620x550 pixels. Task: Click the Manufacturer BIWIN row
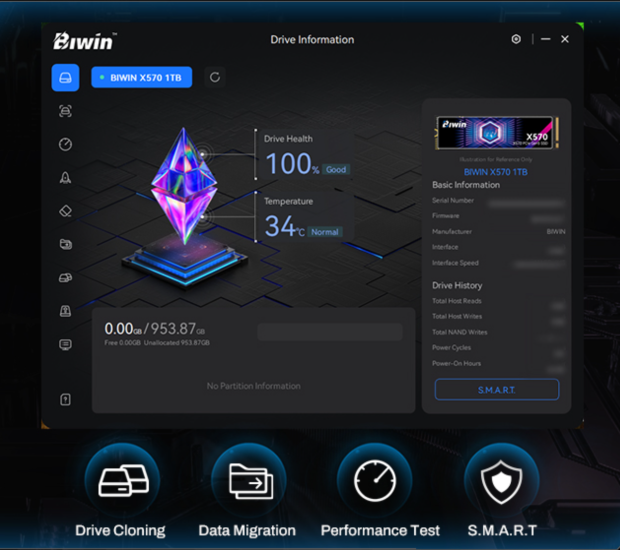tap(498, 232)
